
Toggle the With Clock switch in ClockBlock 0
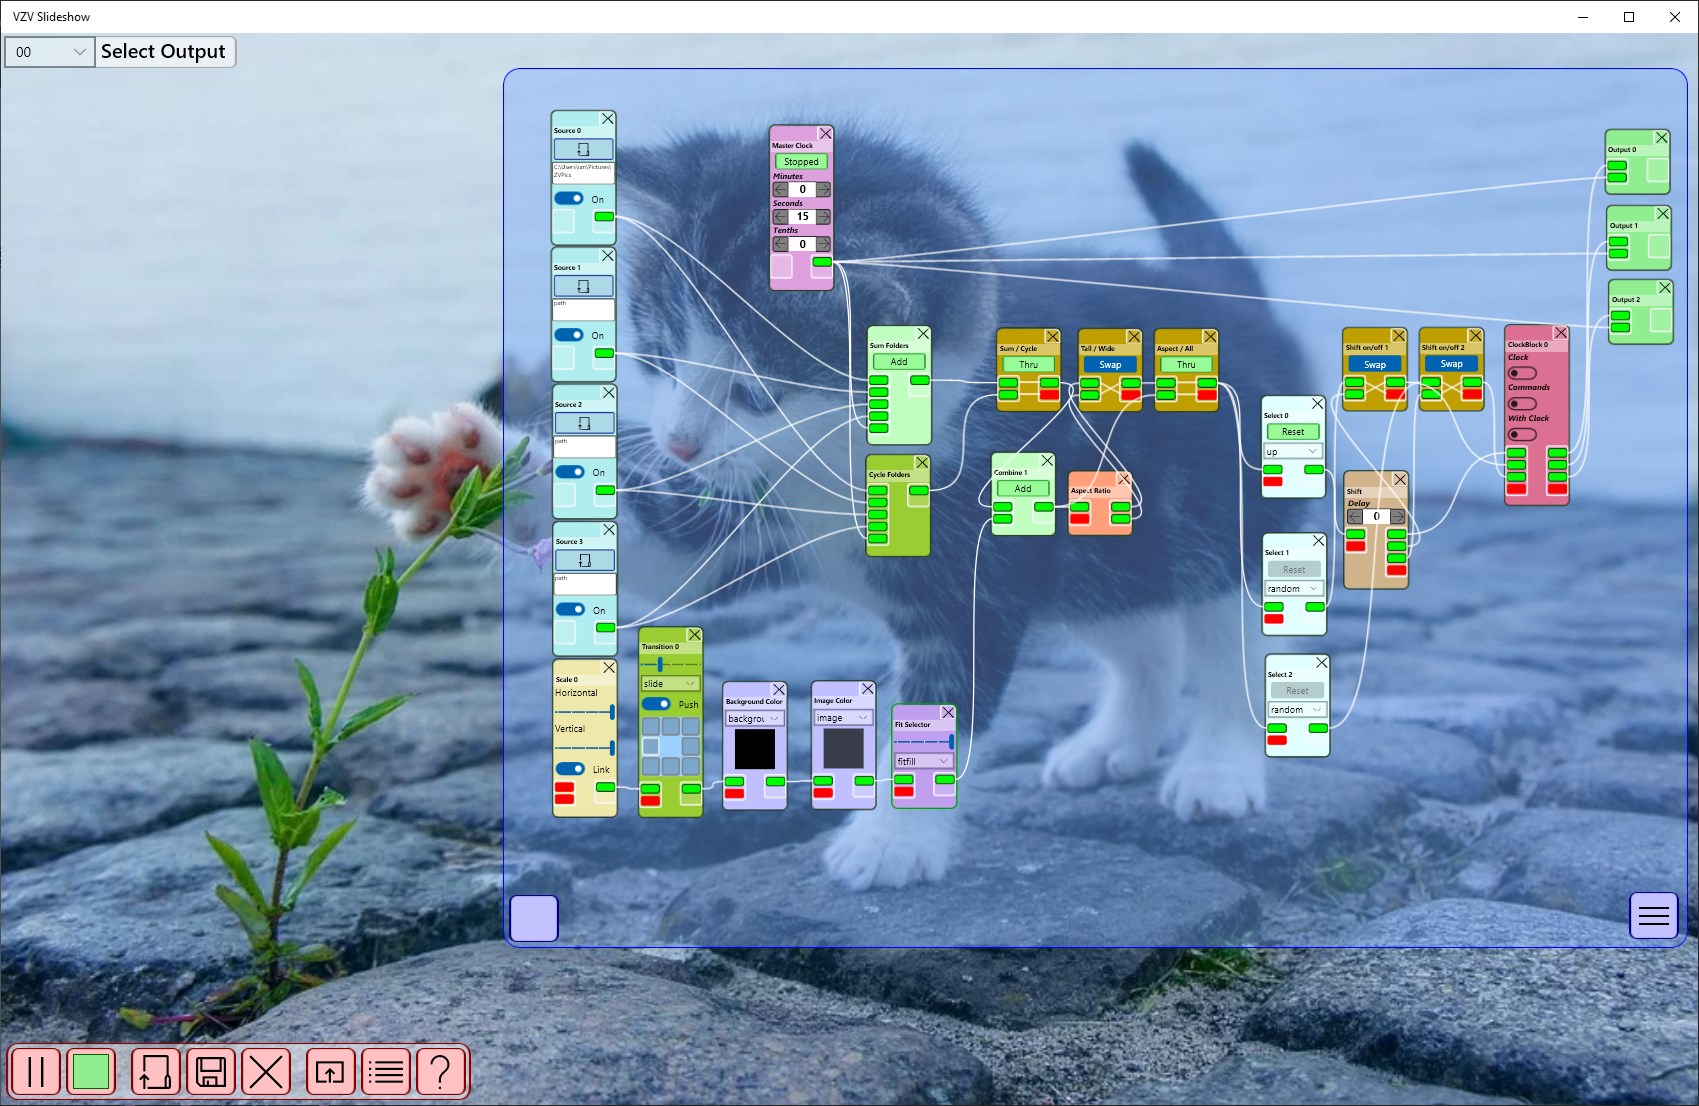[x=1522, y=435]
